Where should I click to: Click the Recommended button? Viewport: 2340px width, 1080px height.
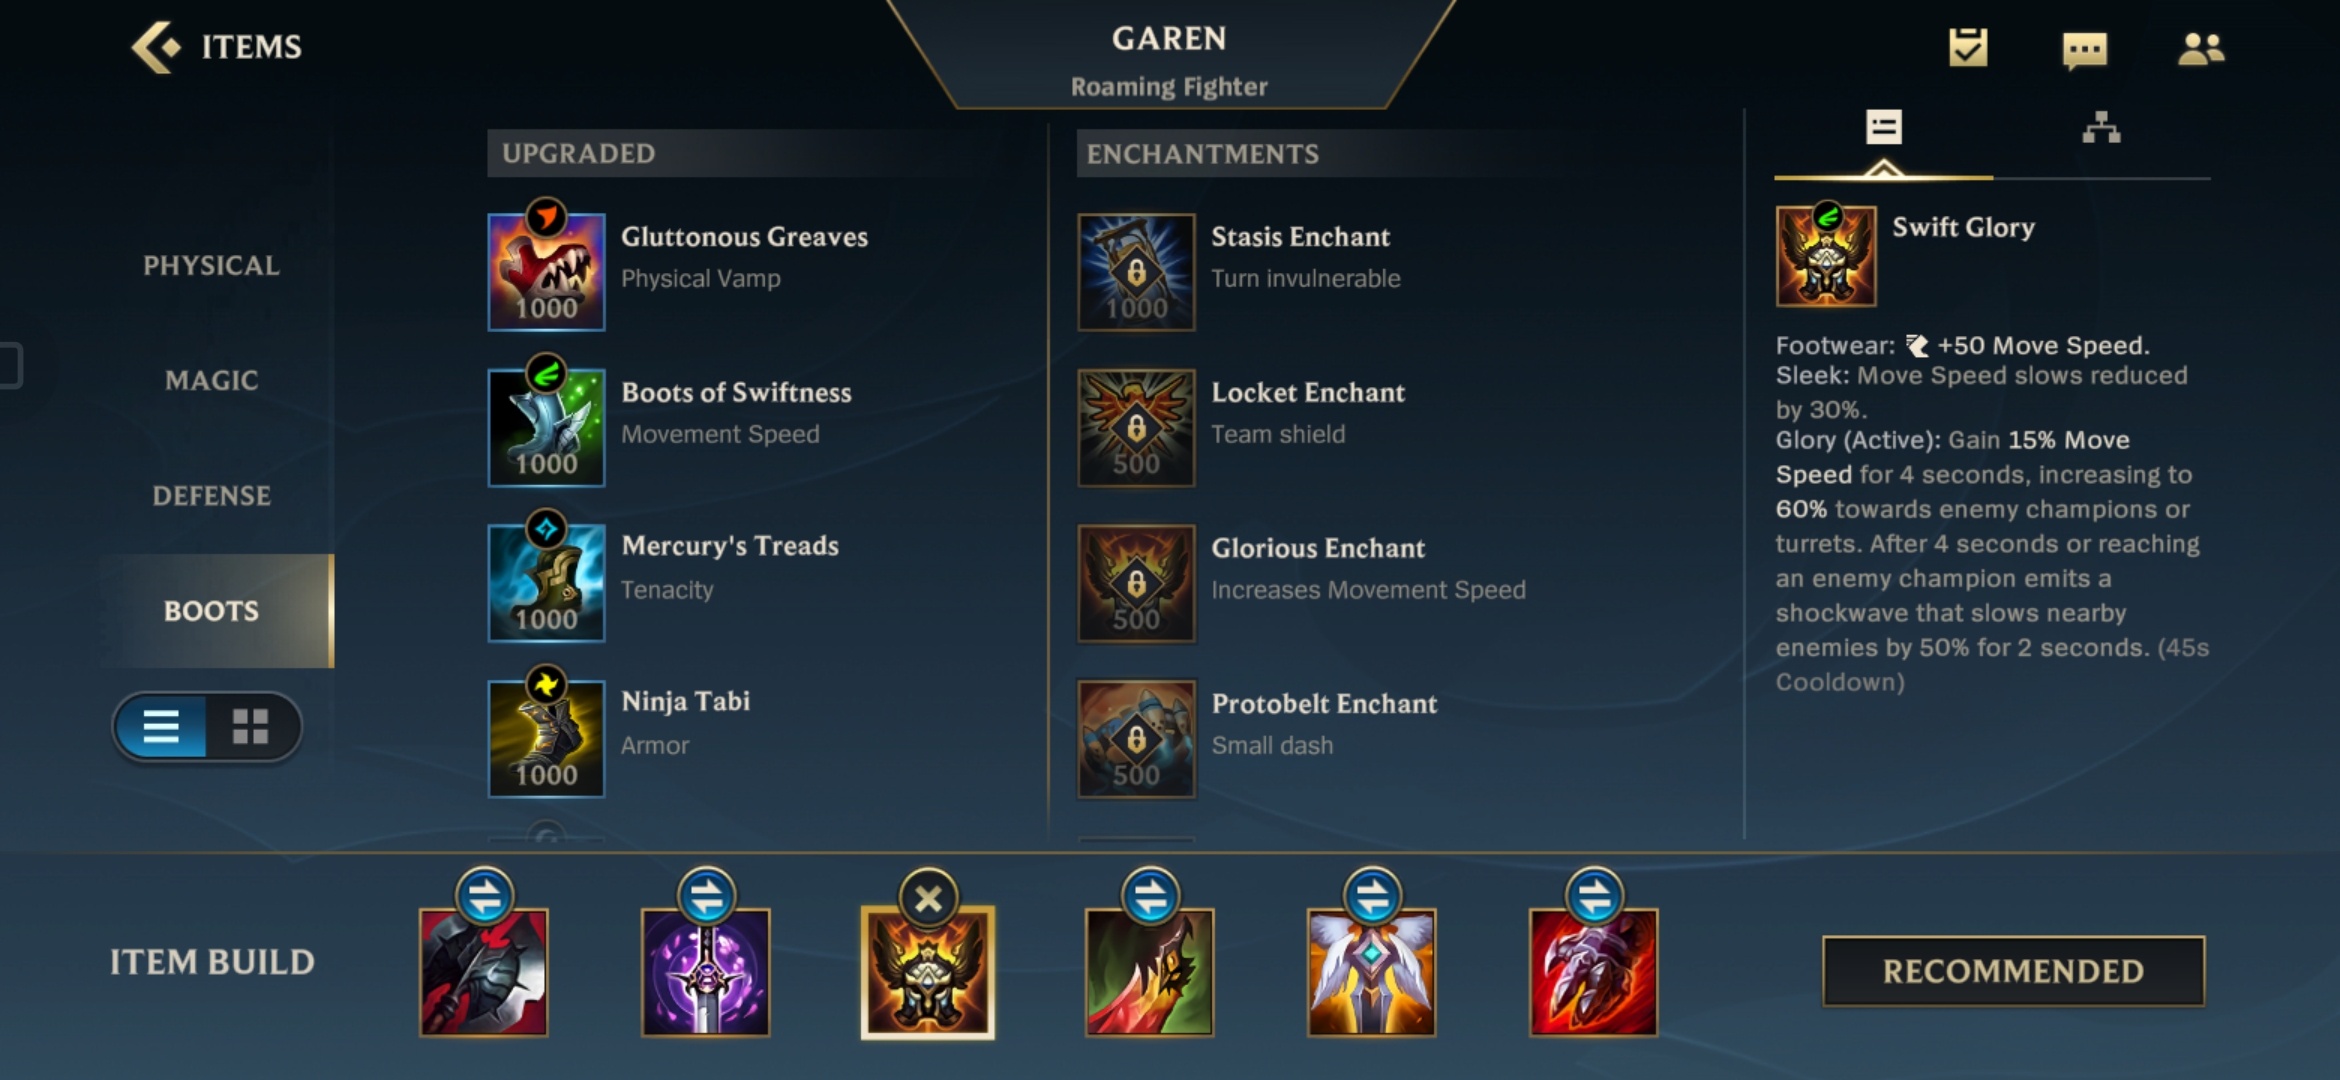click(2013, 971)
